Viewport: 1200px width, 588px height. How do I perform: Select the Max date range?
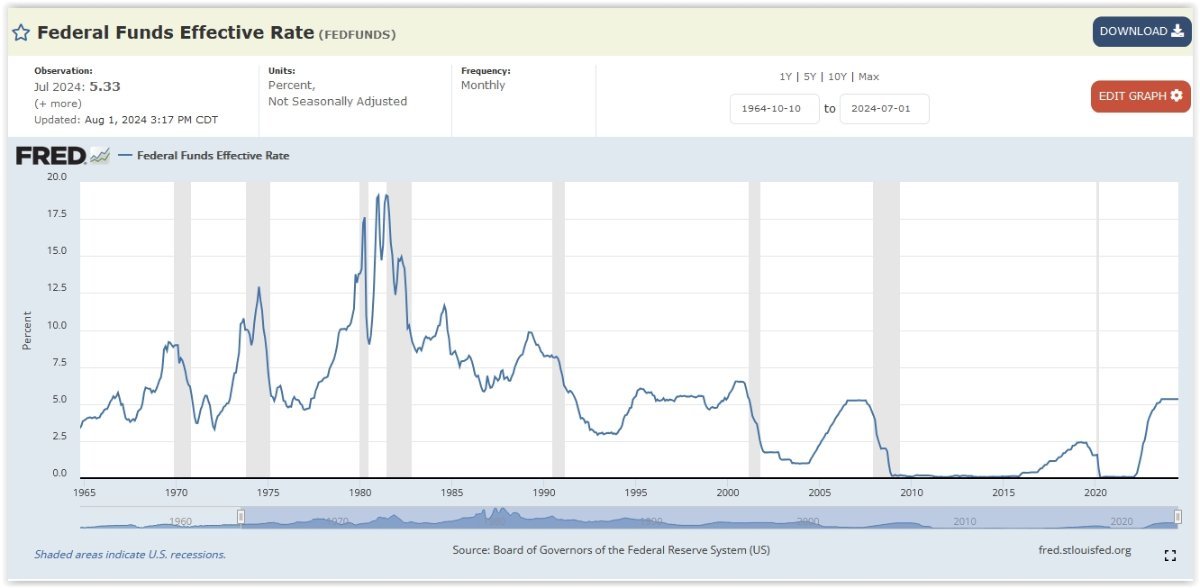pyautogui.click(x=869, y=77)
